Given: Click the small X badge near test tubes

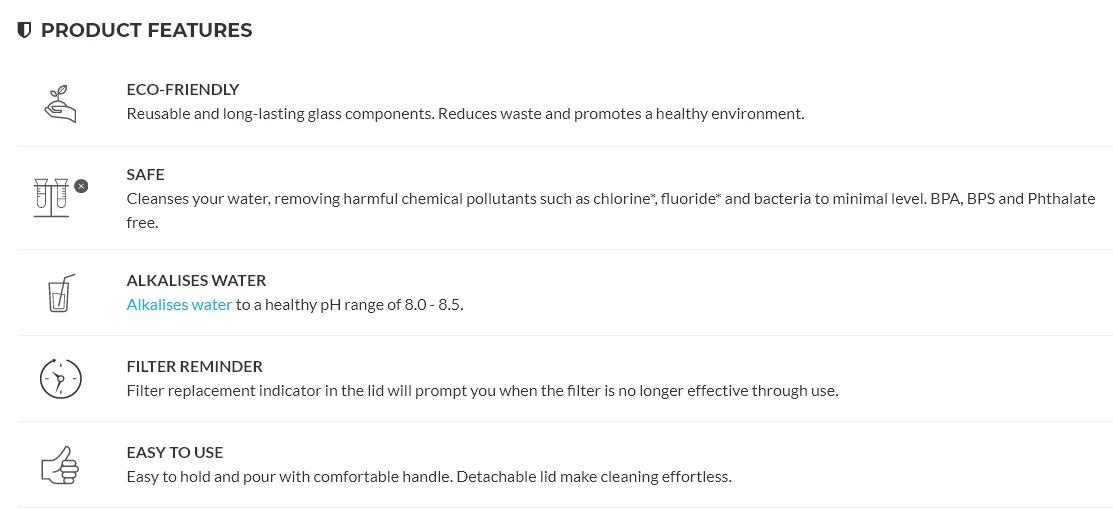Looking at the screenshot, I should click(81, 186).
